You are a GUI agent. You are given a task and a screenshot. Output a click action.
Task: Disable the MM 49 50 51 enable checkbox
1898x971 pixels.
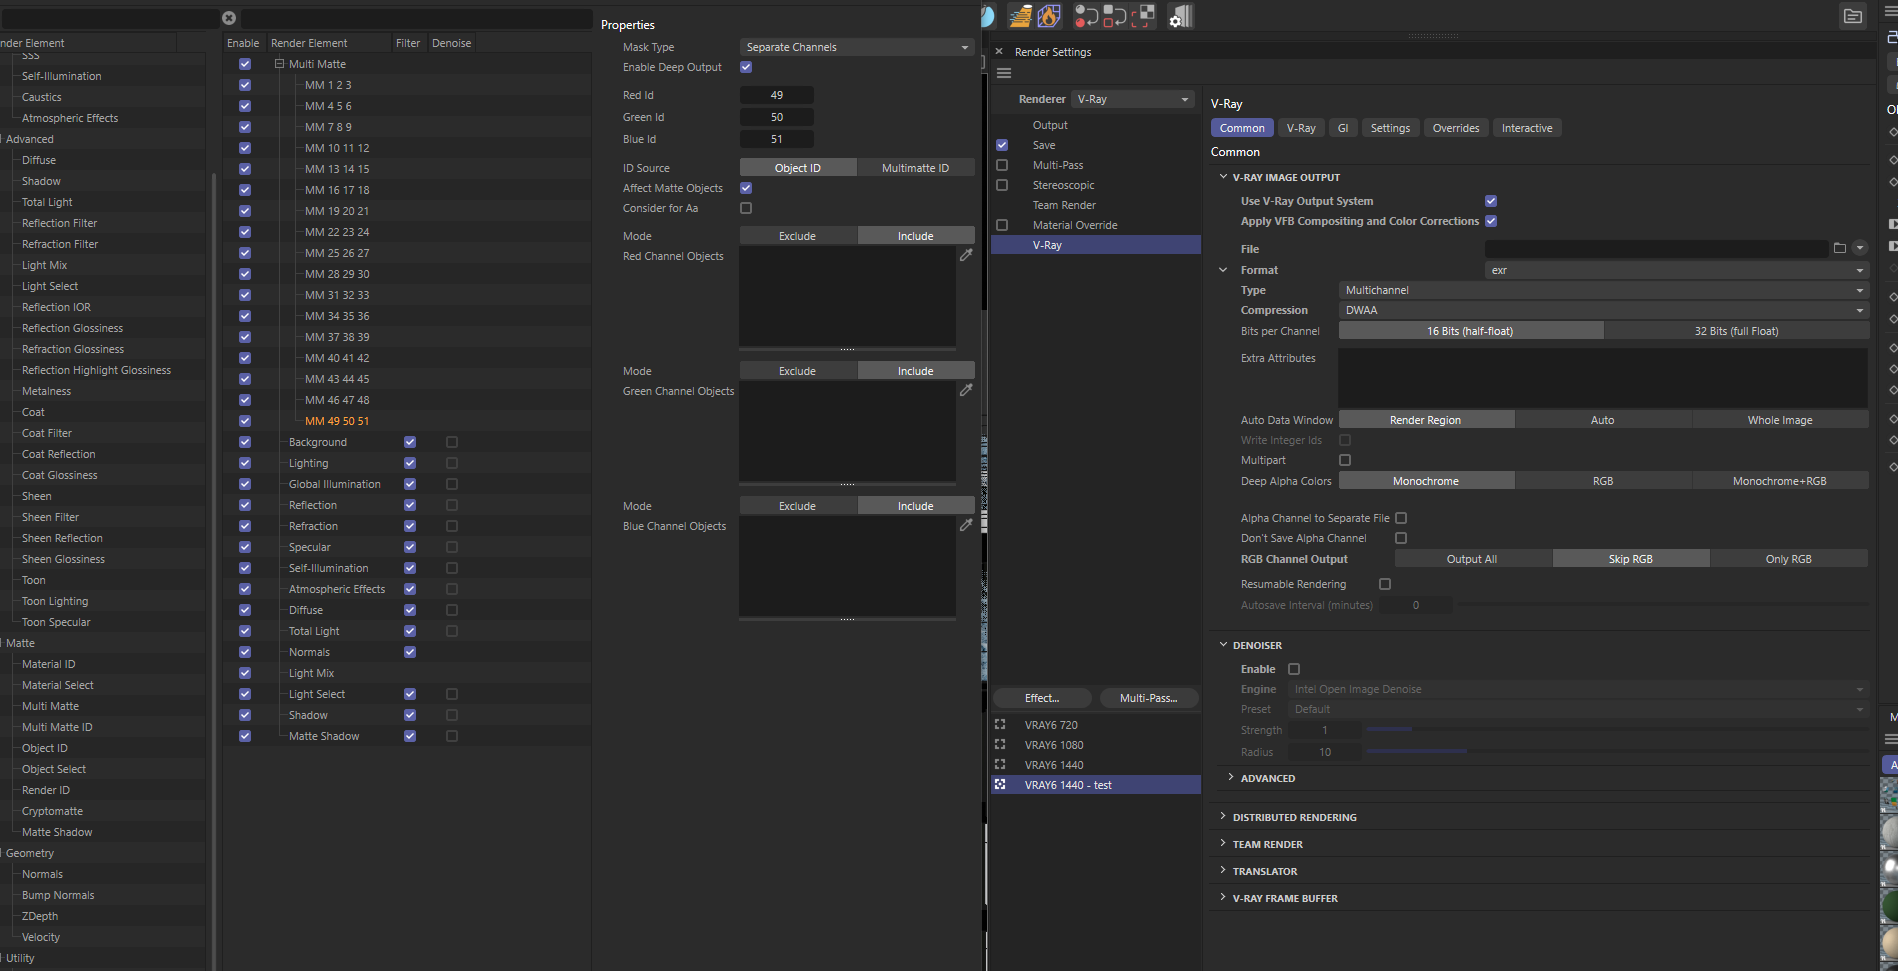point(245,421)
